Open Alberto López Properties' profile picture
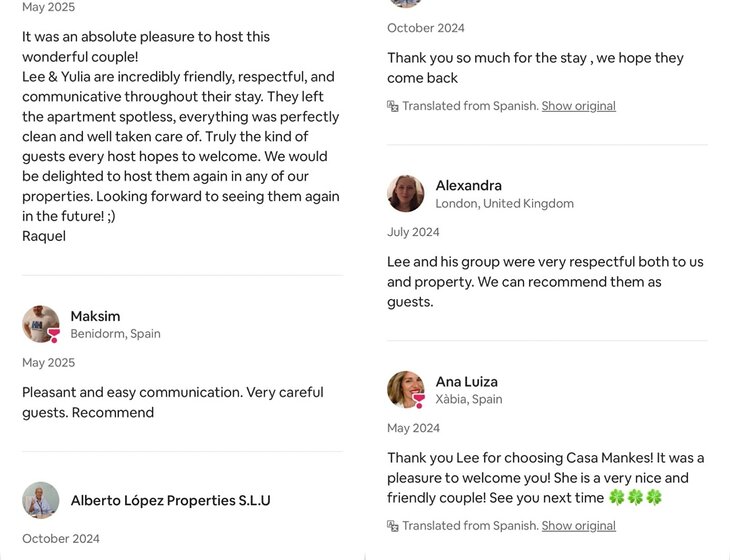Viewport: 730px width, 560px height. 40,500
